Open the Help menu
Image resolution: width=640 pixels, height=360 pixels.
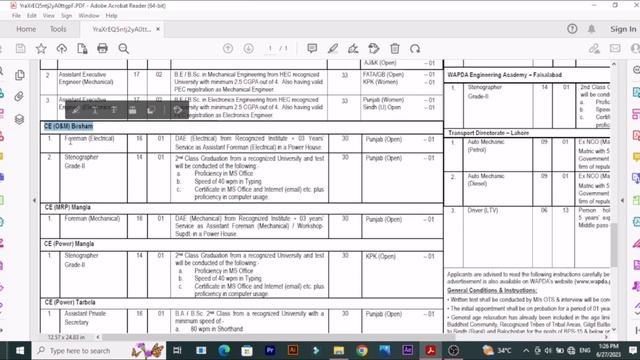pos(111,16)
